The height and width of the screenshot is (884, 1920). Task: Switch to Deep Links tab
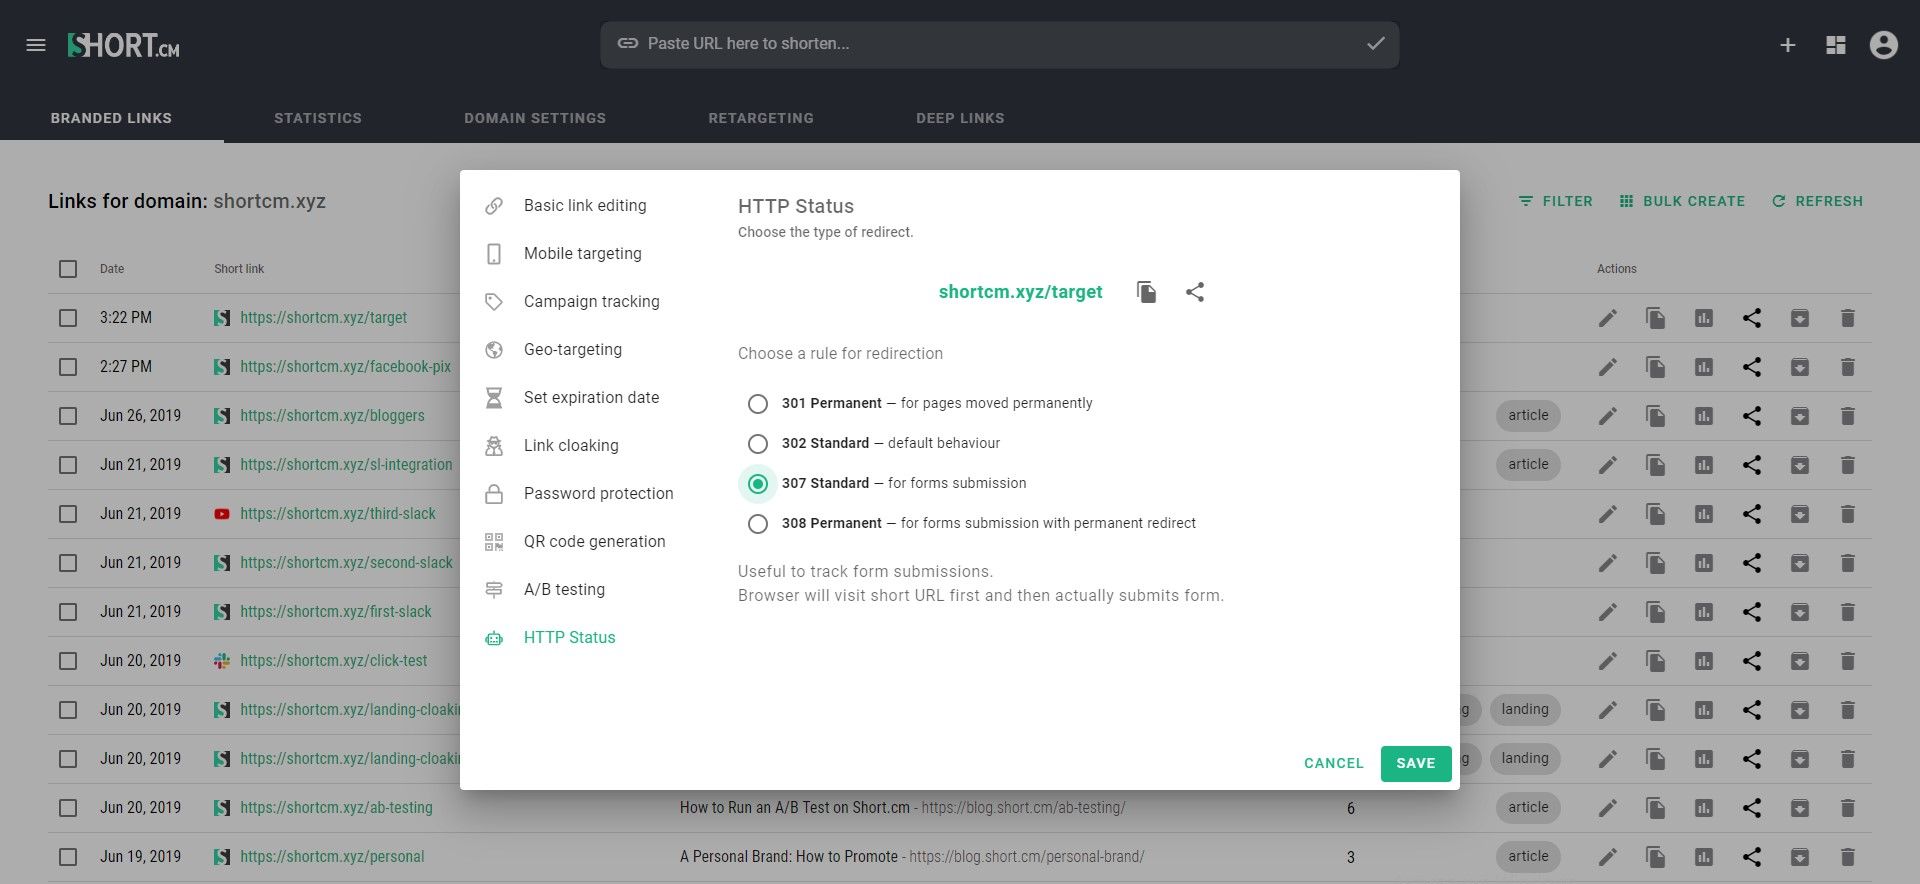pos(960,118)
